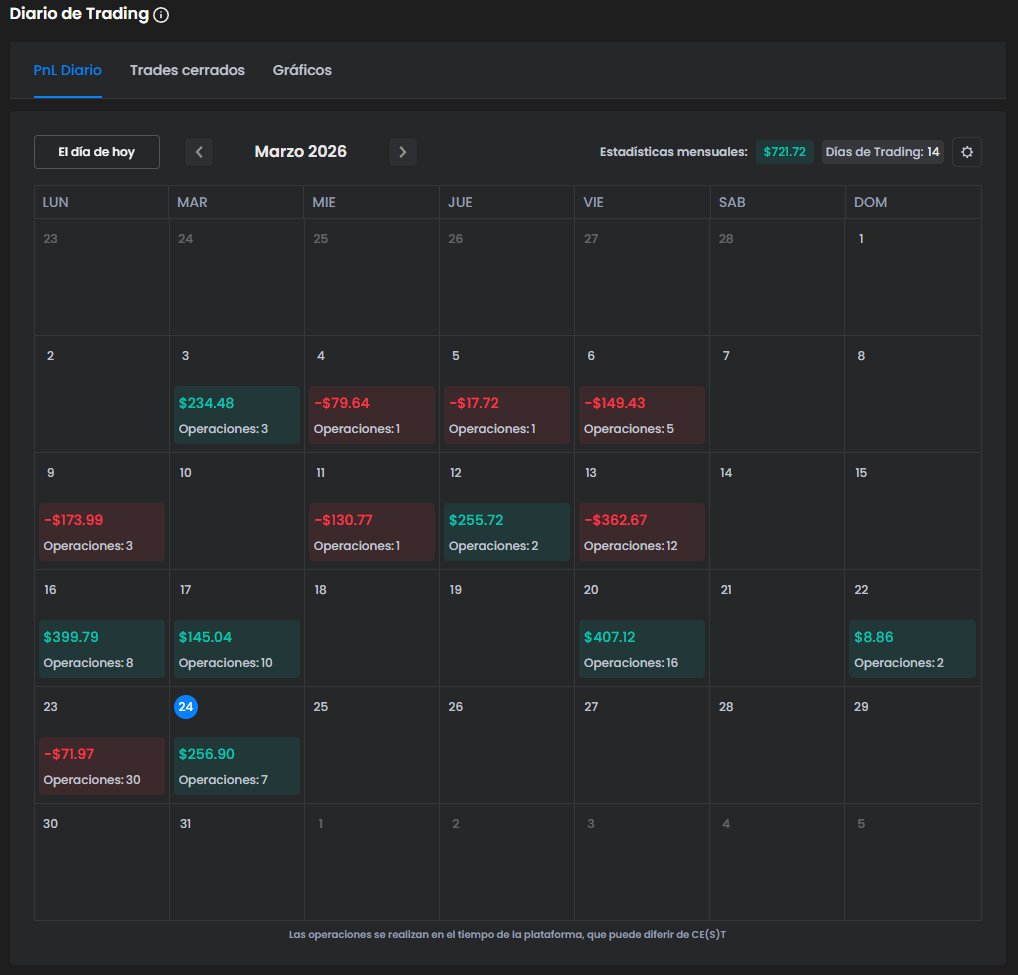Select the $256.90 entry for today
The image size is (1018, 975).
pos(236,766)
